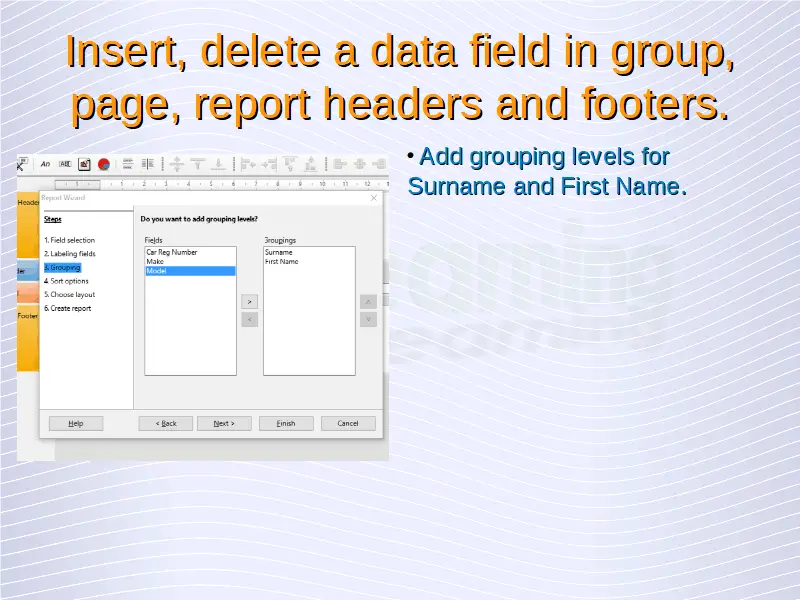800x600 pixels.
Task: Select 'First Name' in the Groupings list
Action: click(x=309, y=261)
